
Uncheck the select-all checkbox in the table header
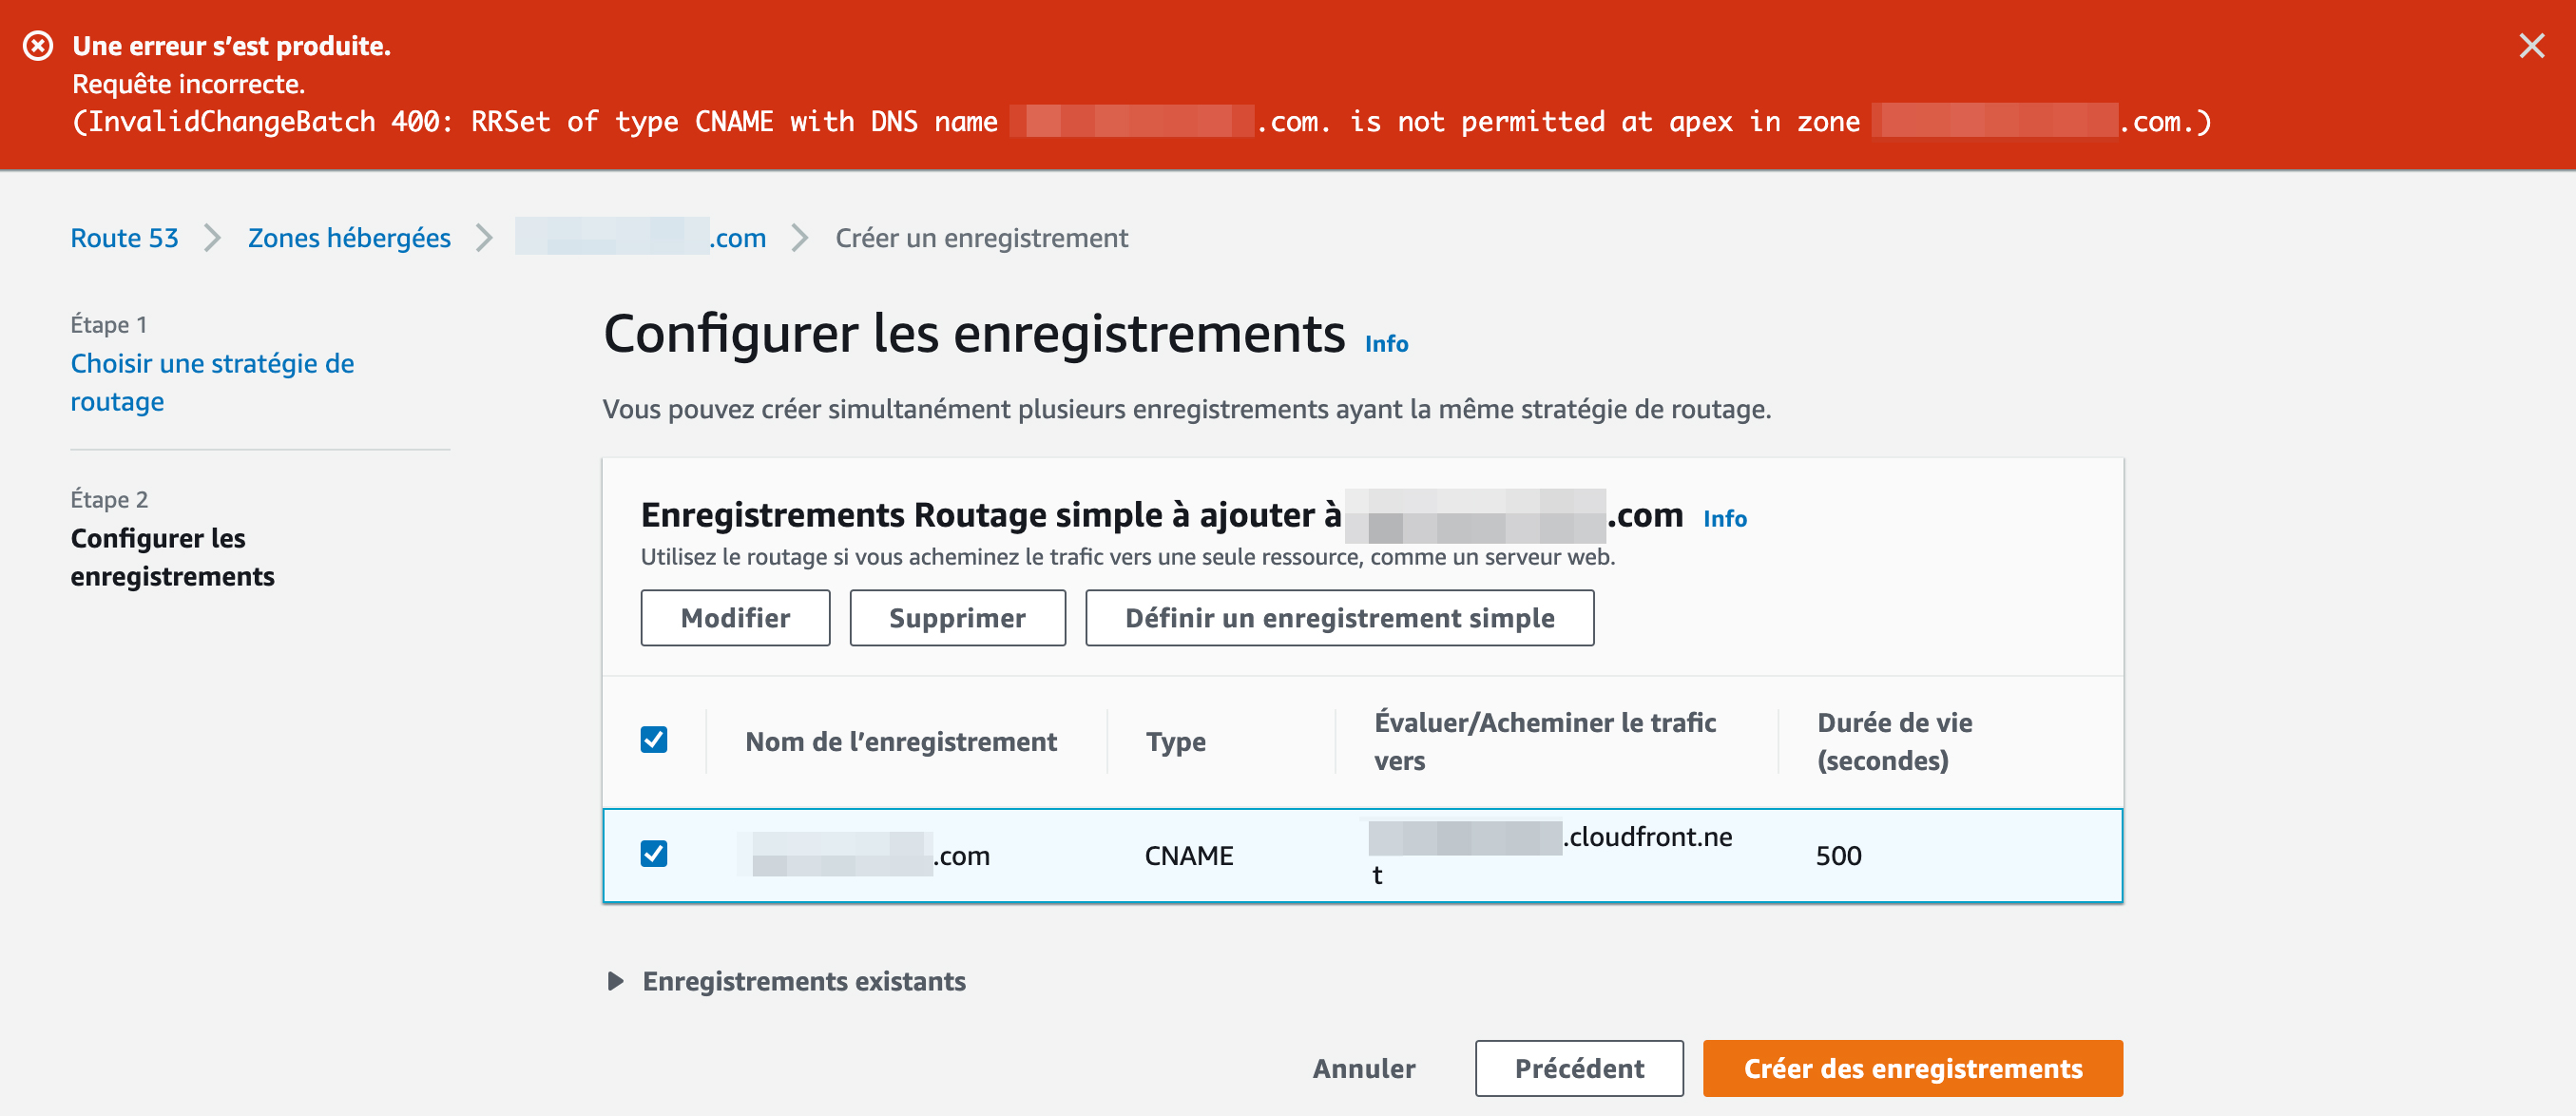(x=655, y=740)
